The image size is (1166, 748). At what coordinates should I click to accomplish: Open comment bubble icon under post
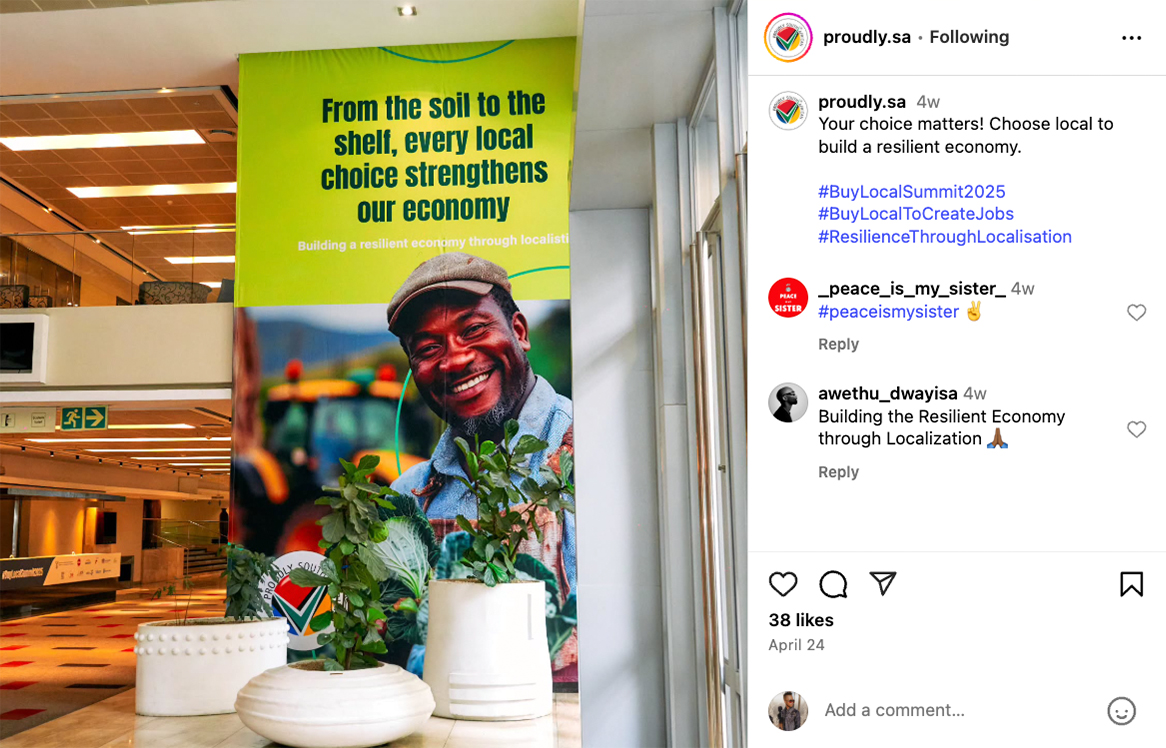point(833,584)
